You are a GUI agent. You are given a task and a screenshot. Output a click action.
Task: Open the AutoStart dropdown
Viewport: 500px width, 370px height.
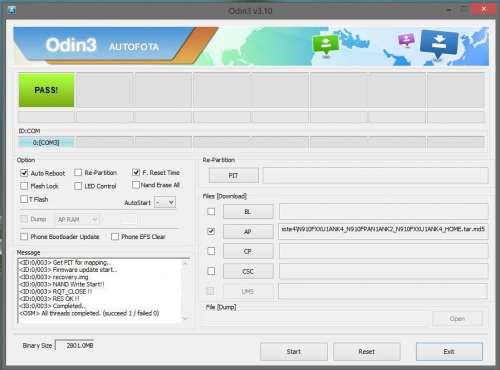pyautogui.click(x=165, y=202)
